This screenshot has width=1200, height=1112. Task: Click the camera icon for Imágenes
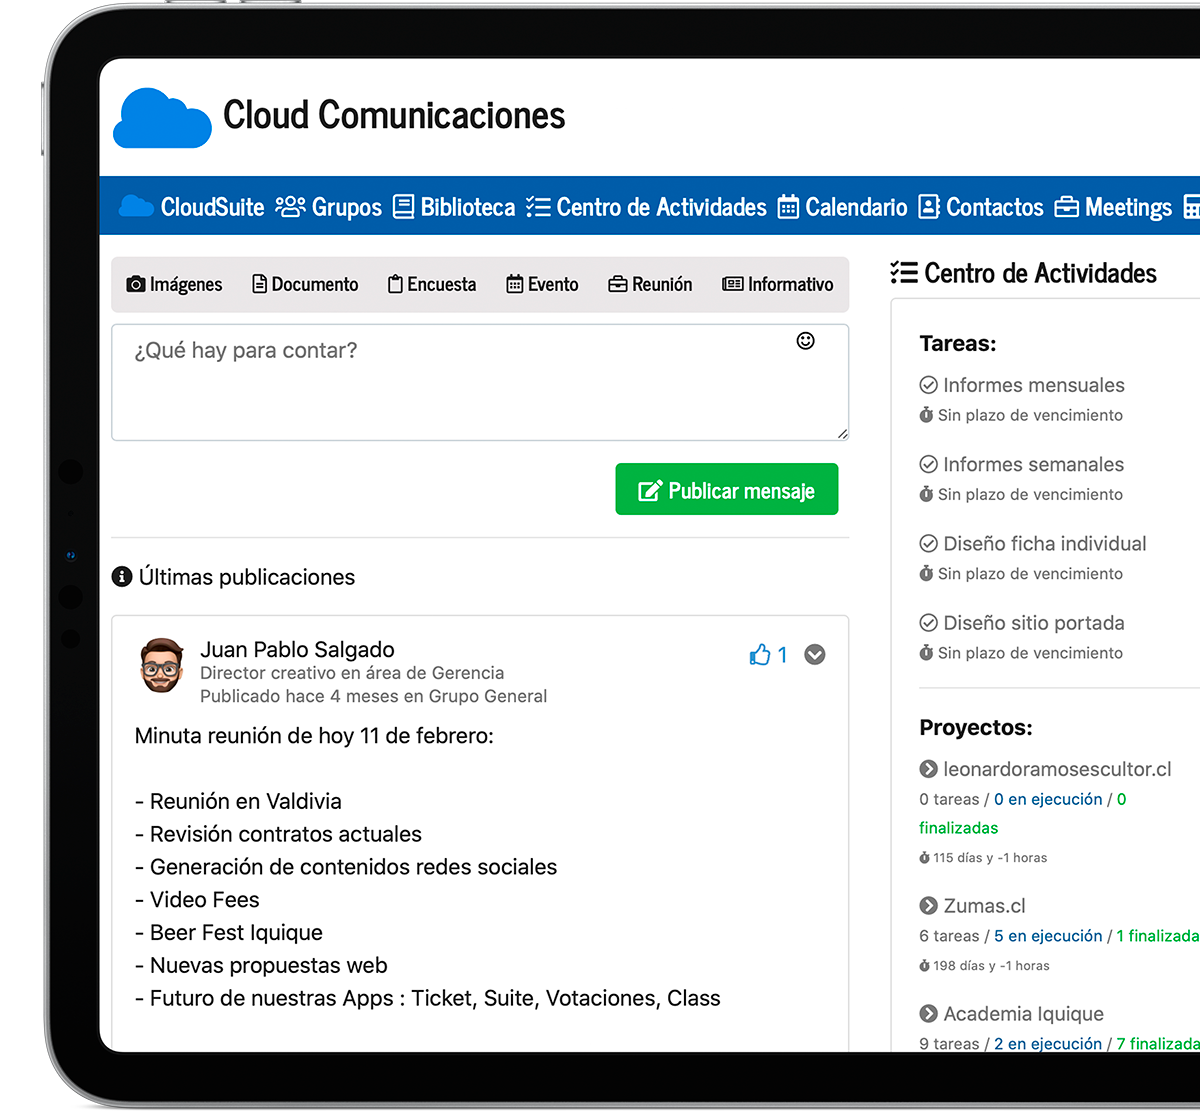(136, 285)
